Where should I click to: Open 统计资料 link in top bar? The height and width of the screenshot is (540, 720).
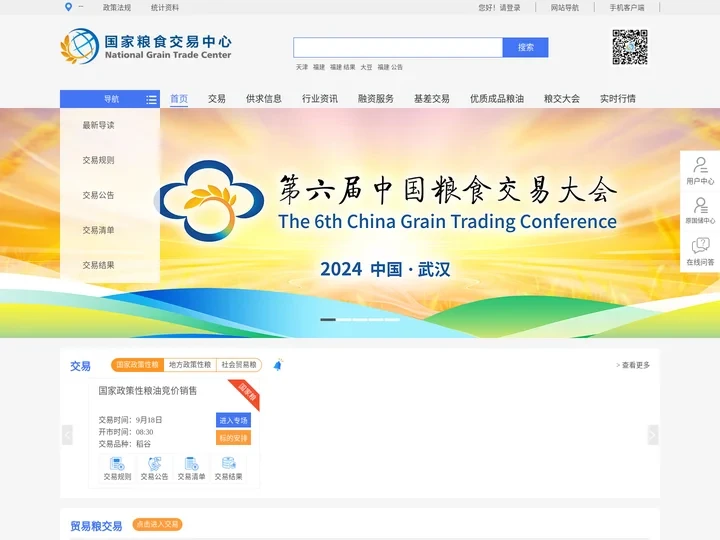(x=165, y=7)
